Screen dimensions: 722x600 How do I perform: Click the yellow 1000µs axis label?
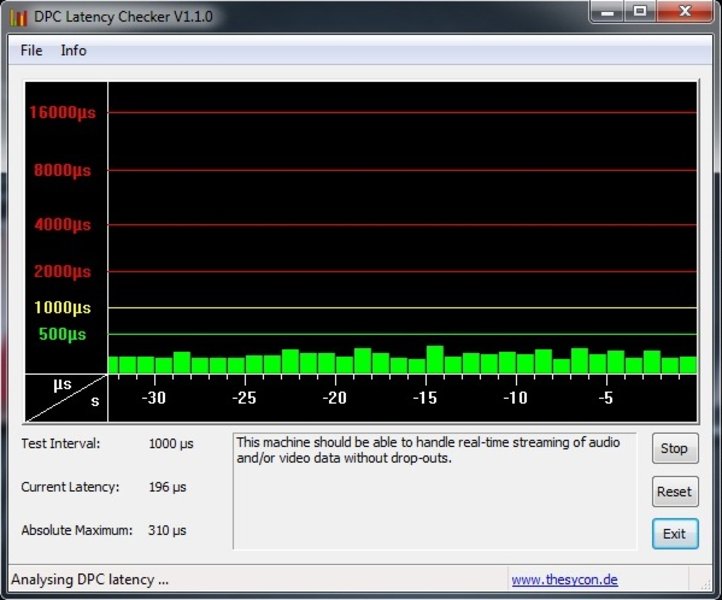pos(63,308)
